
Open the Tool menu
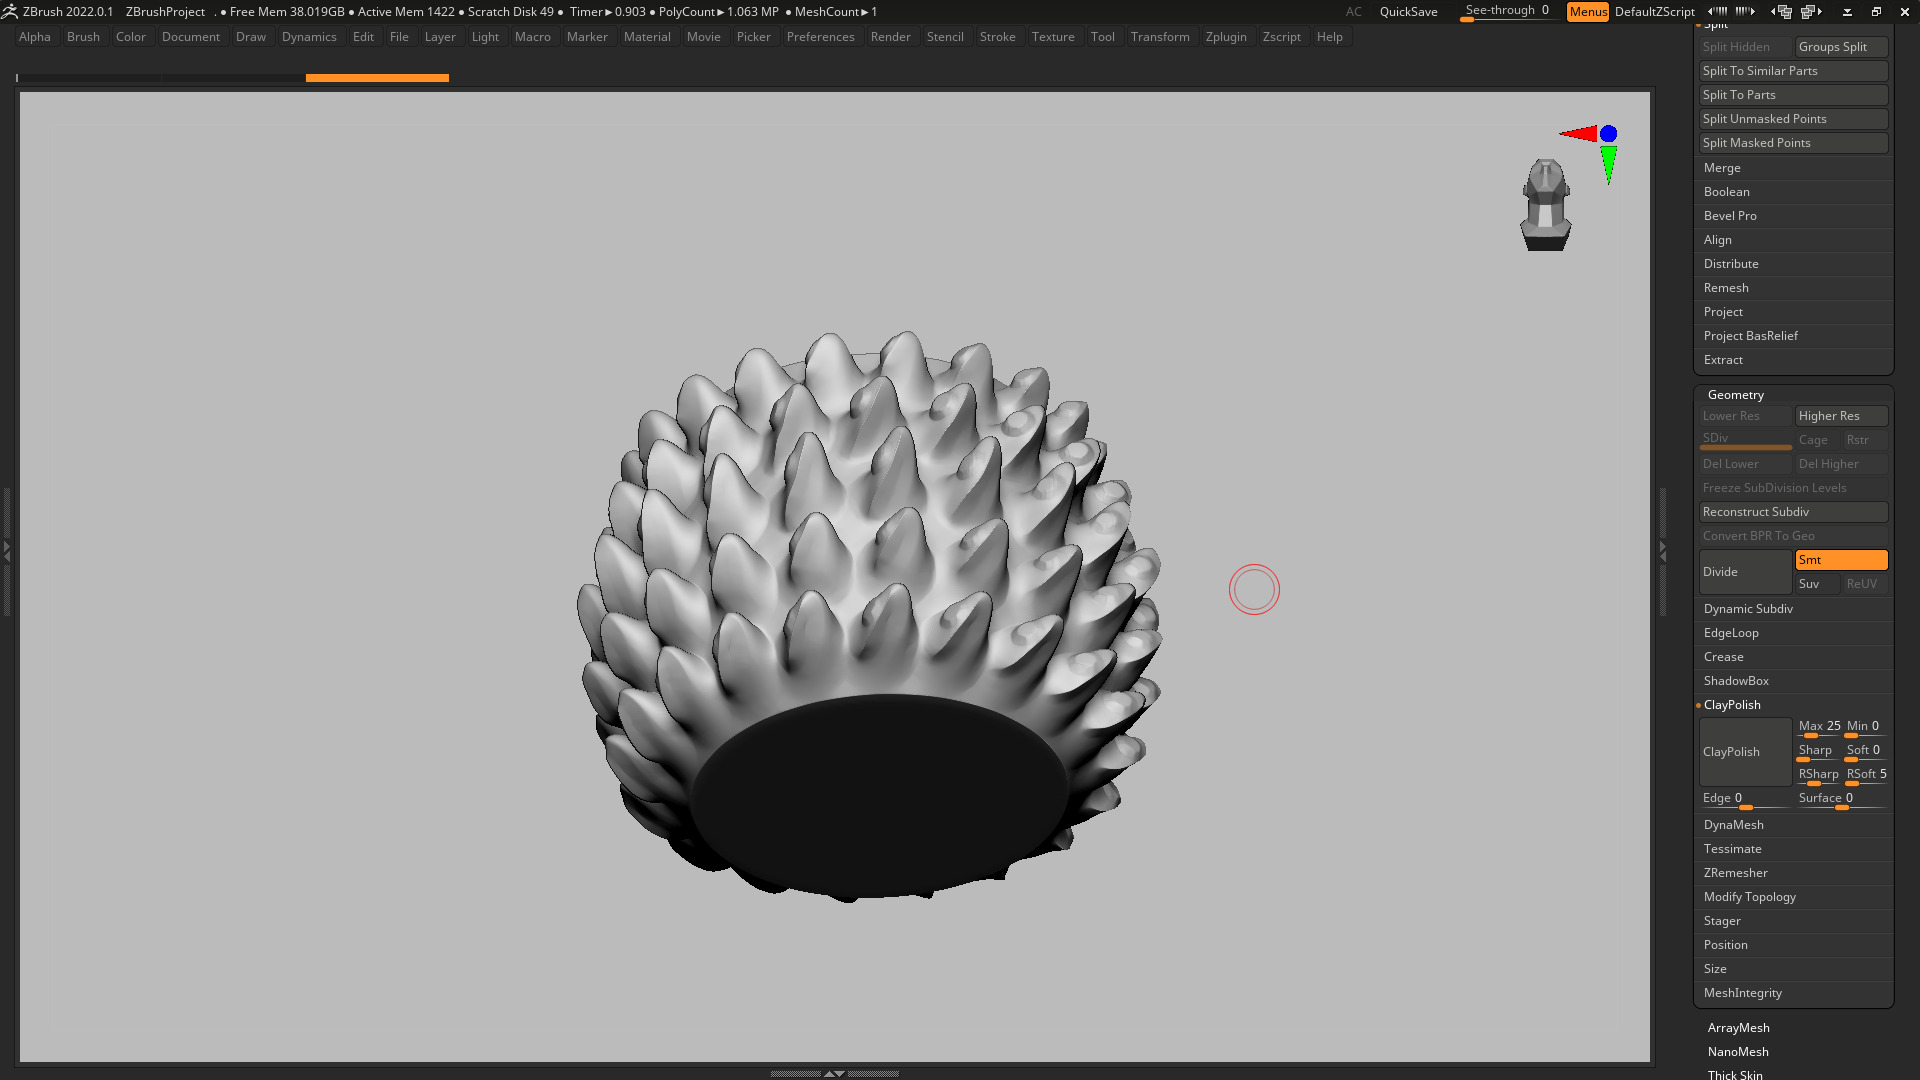(x=1102, y=37)
